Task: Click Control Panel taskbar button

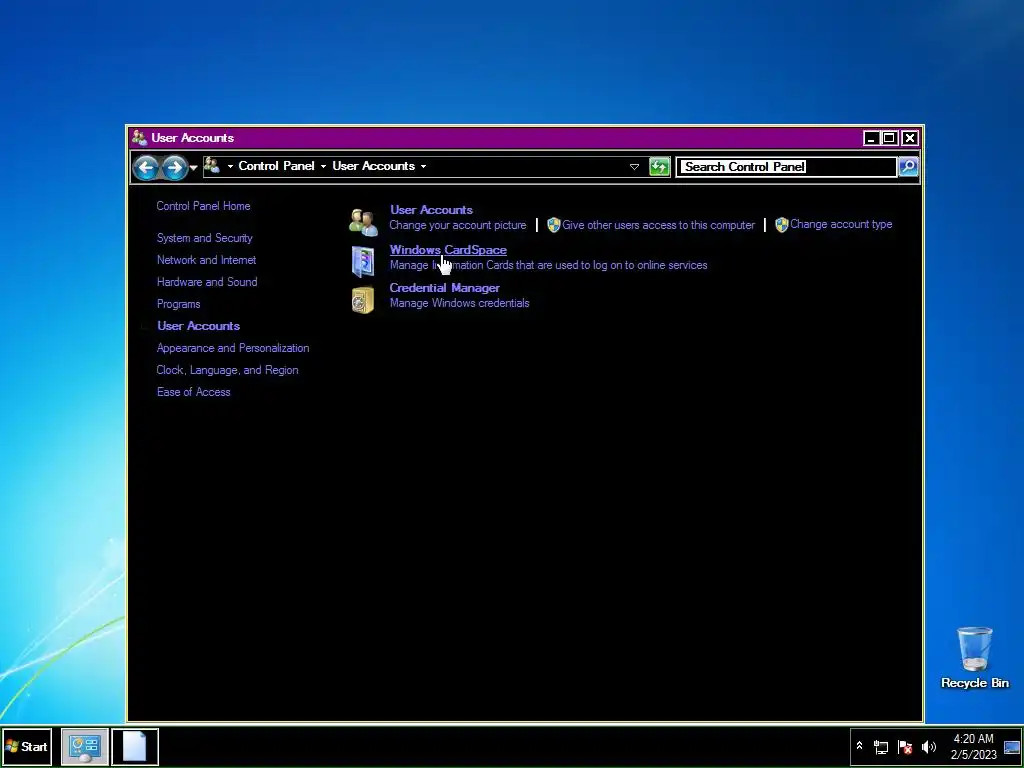Action: [x=84, y=747]
